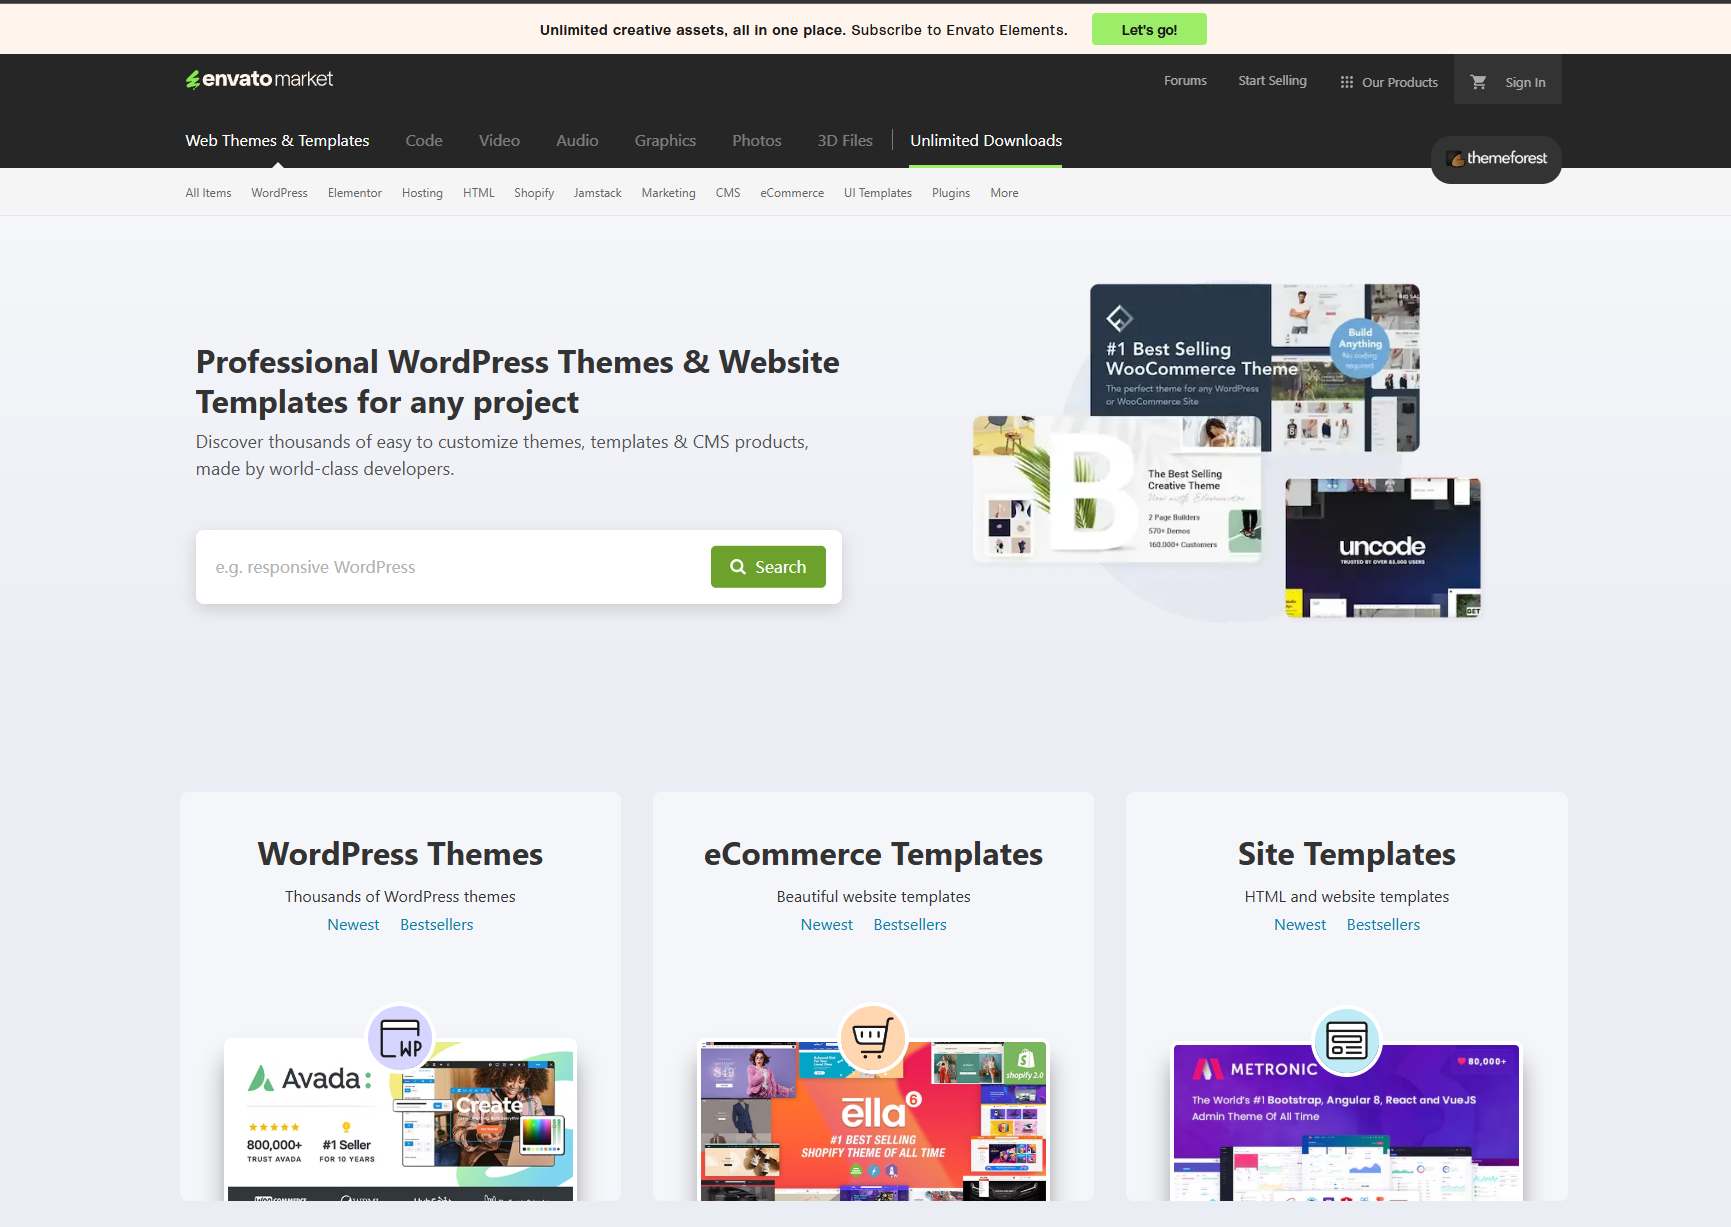This screenshot has width=1731, height=1227.
Task: Click the Envato Market logo
Action: [x=259, y=79]
